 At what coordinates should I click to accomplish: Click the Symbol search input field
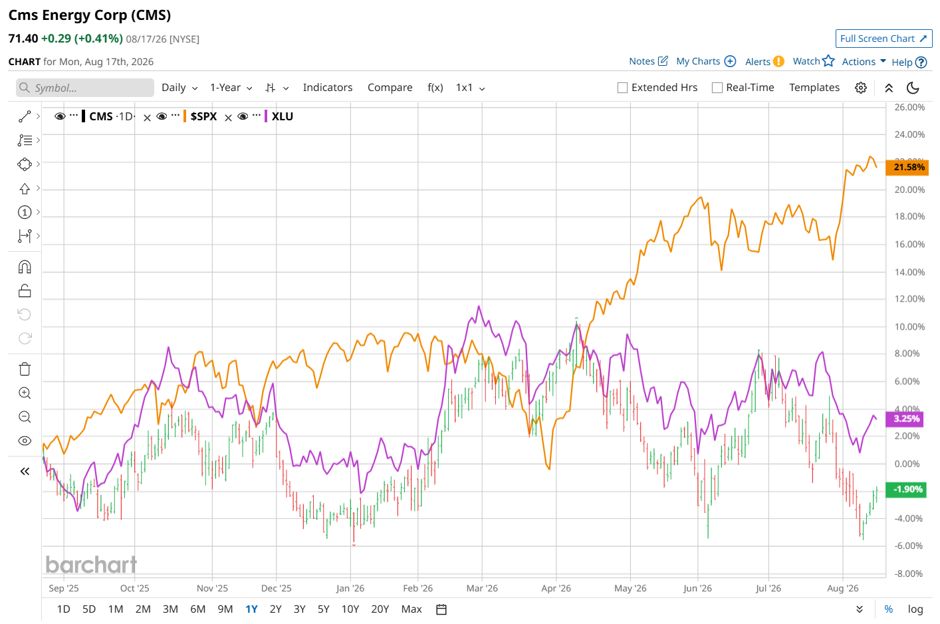(85, 88)
